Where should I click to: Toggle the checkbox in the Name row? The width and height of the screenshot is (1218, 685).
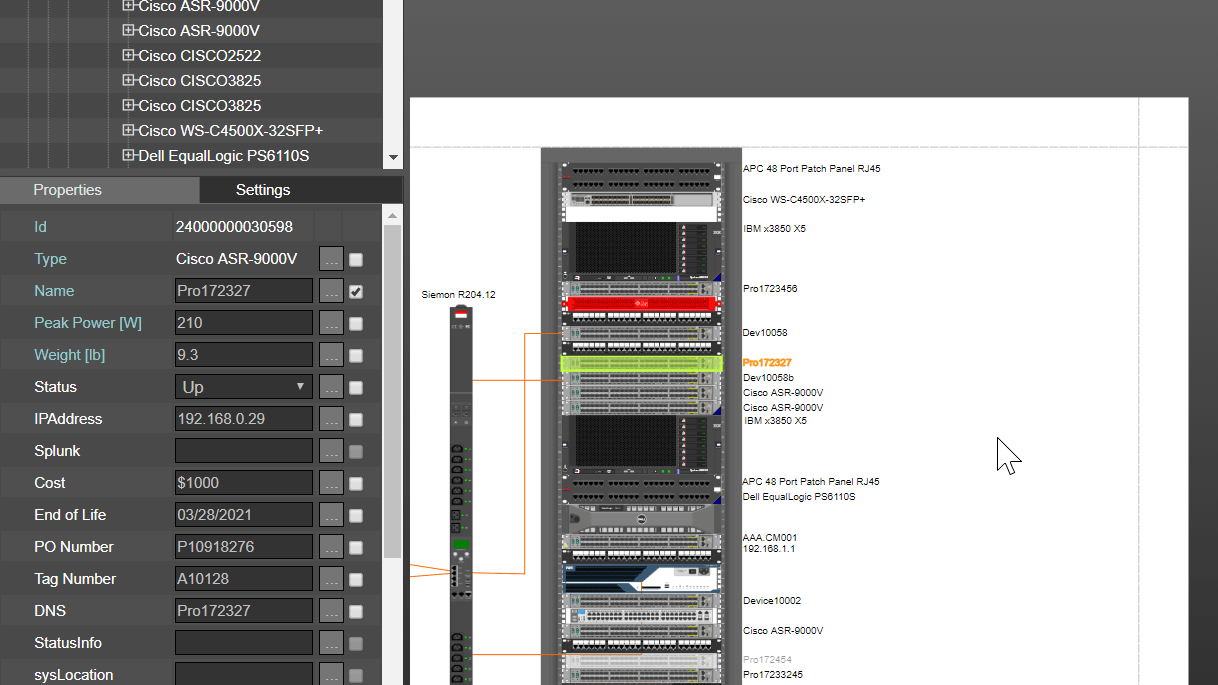[356, 291]
